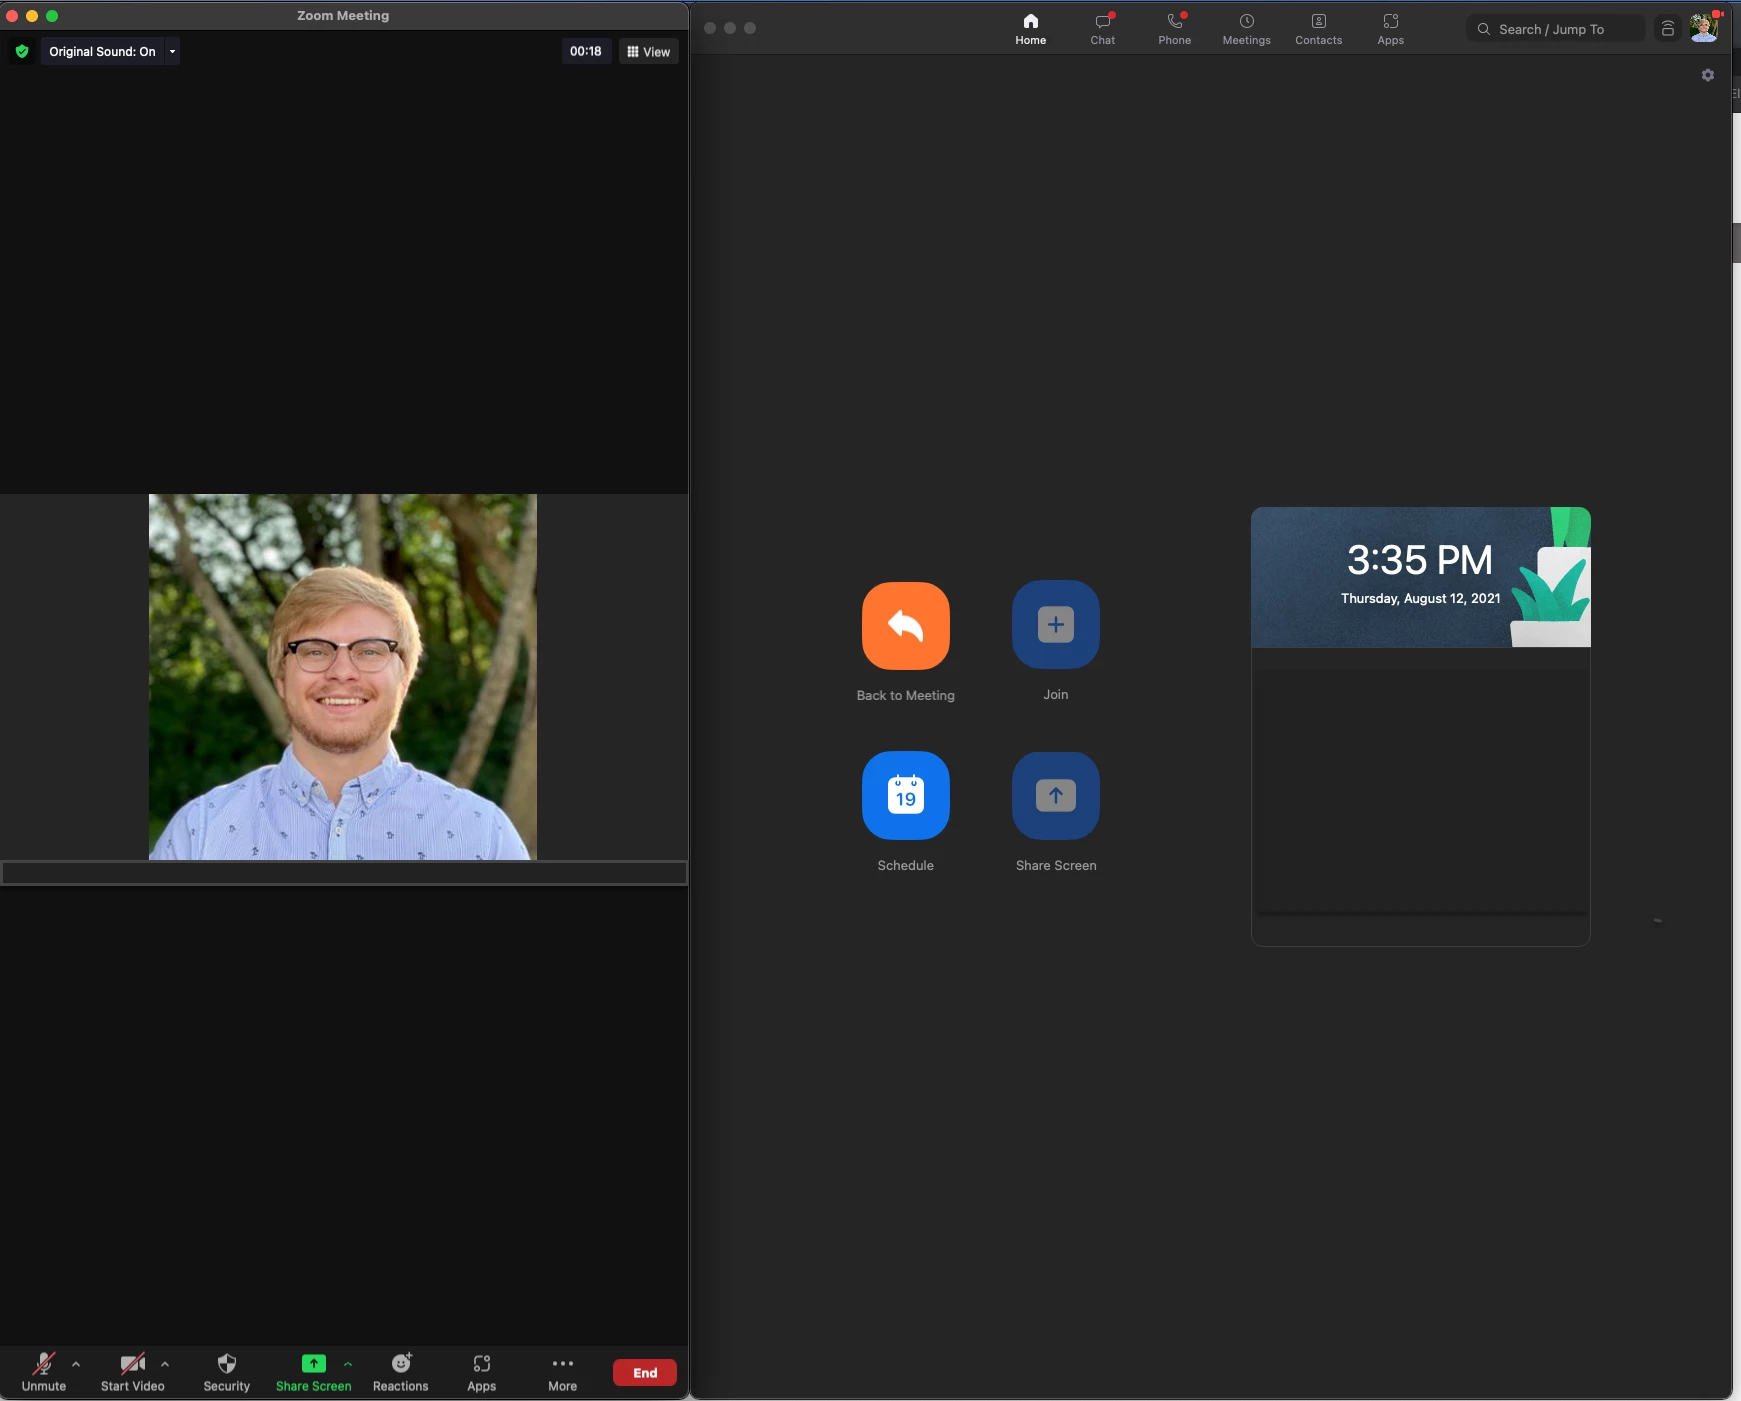The image size is (1741, 1401).
Task: Go to the Meetings tab
Action: (1247, 29)
